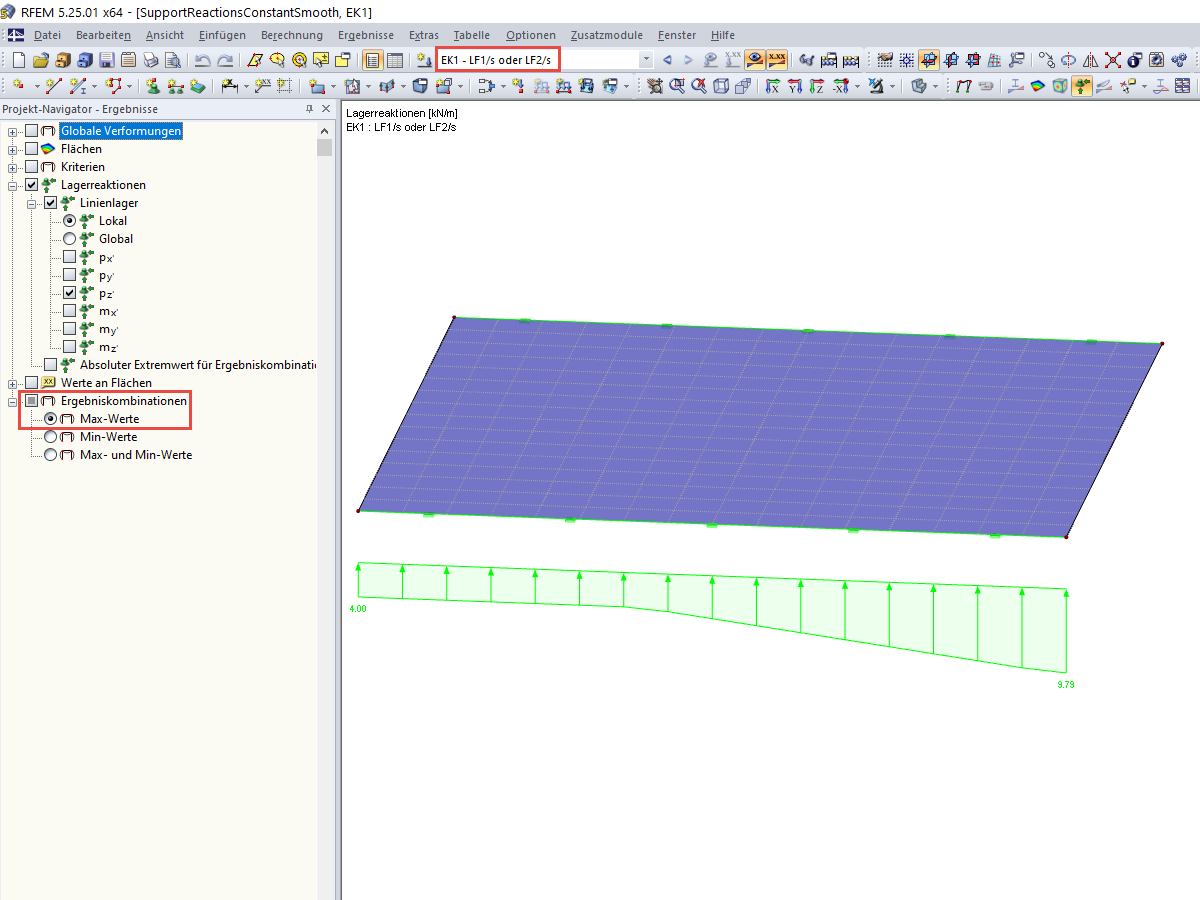Select the Global radio option
1200x900 pixels.
[70, 239]
